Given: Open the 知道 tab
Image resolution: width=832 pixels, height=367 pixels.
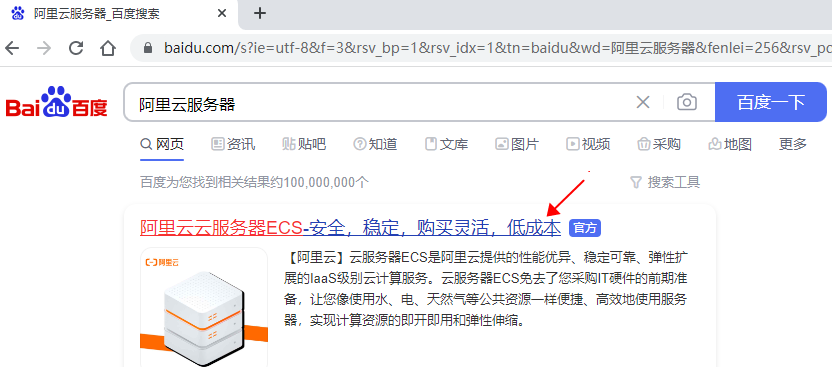Looking at the screenshot, I should click(375, 144).
